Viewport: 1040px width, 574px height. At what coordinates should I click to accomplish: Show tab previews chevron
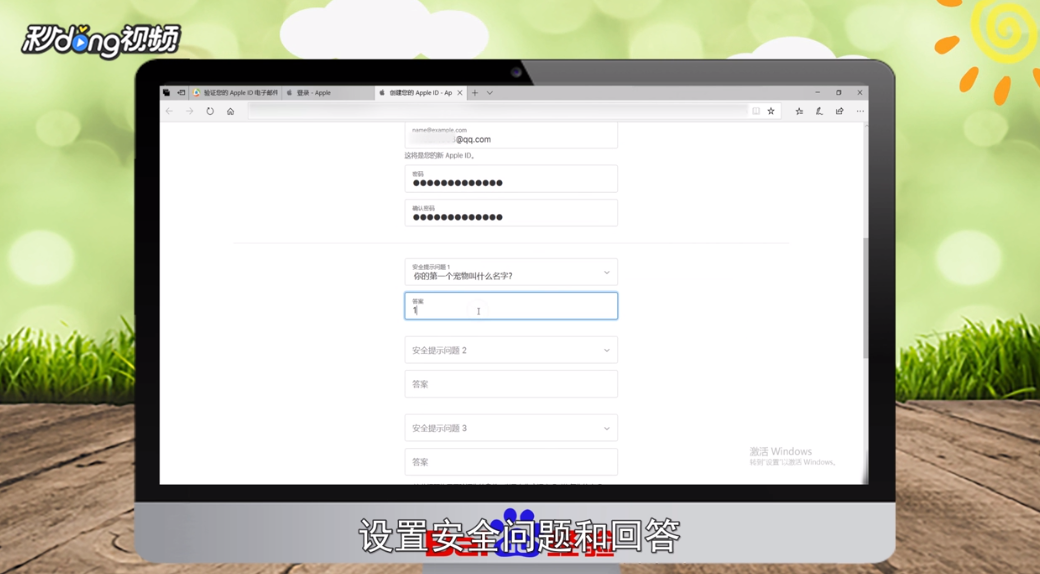[x=489, y=93]
